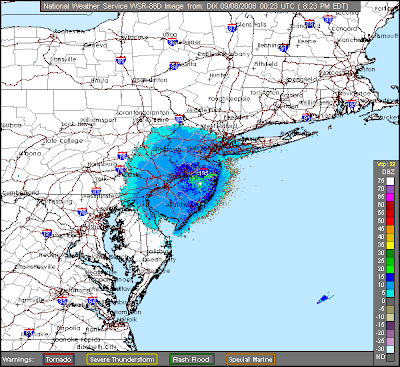Click the interstate shield left of Springfield, Vermont
This screenshot has height=367, width=400.
tap(310, 23)
